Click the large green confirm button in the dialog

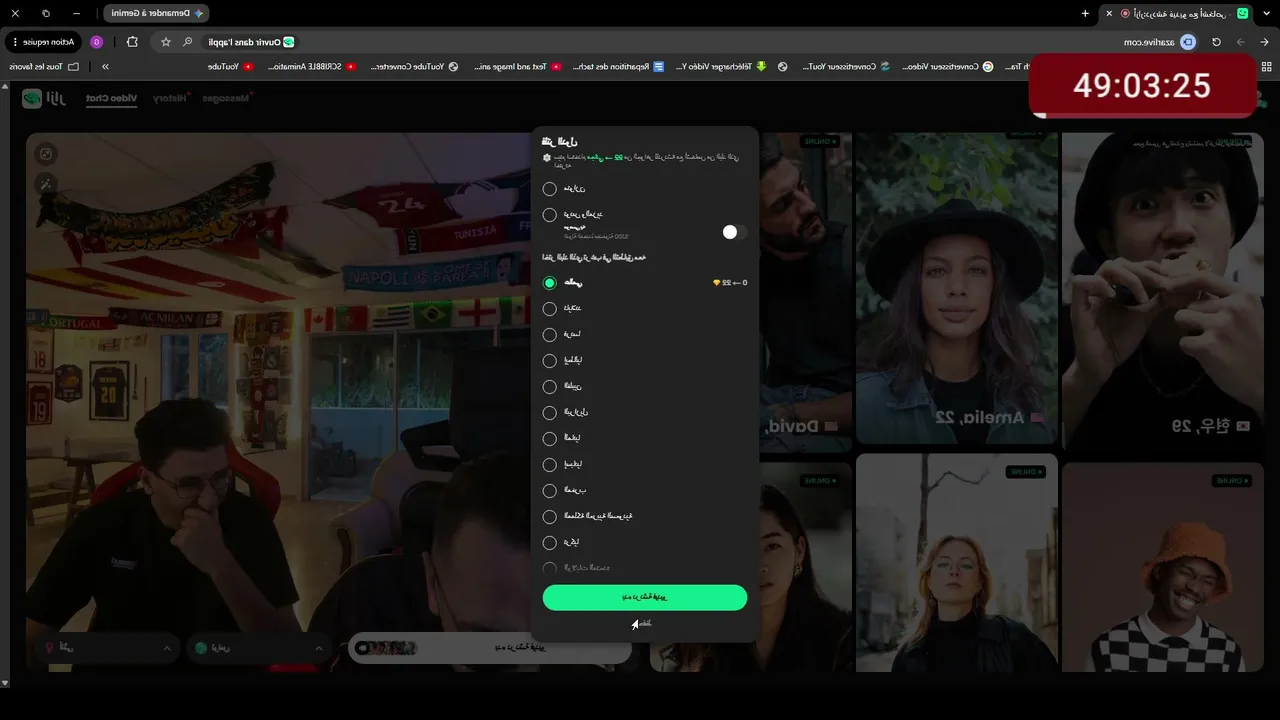pos(645,597)
